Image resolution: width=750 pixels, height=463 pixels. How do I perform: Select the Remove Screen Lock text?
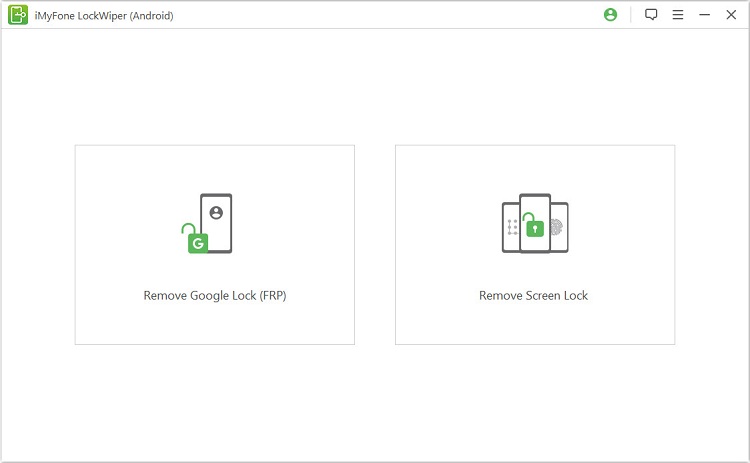click(x=534, y=296)
